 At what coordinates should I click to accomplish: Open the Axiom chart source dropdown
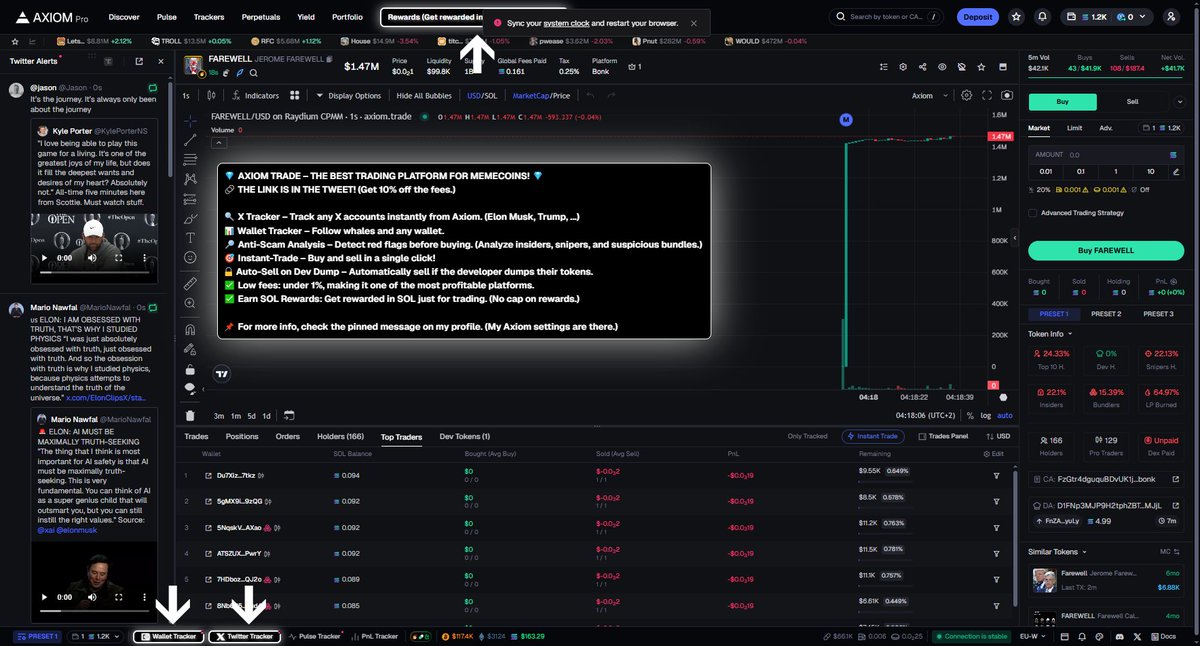928,96
